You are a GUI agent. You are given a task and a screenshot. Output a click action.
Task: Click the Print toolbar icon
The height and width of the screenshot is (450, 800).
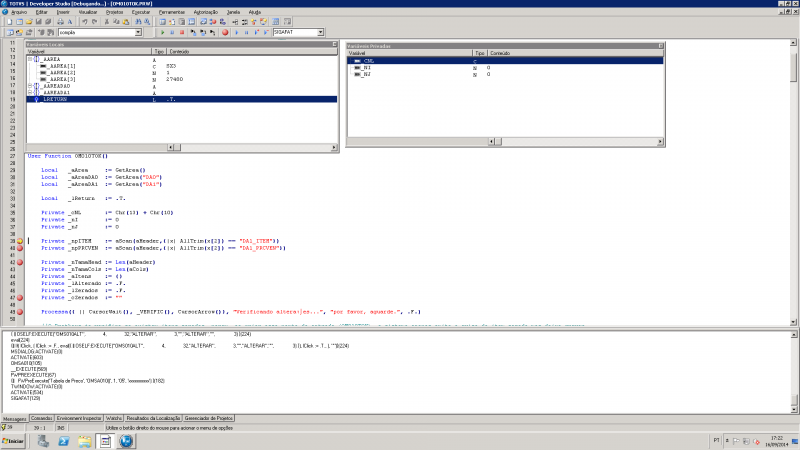(x=60, y=22)
